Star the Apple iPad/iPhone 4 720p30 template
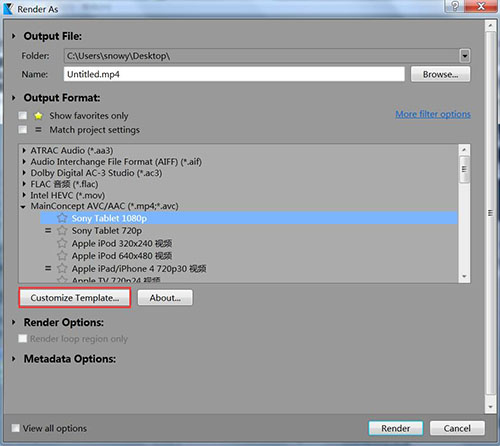The height and width of the screenshot is (446, 500). click(62, 268)
